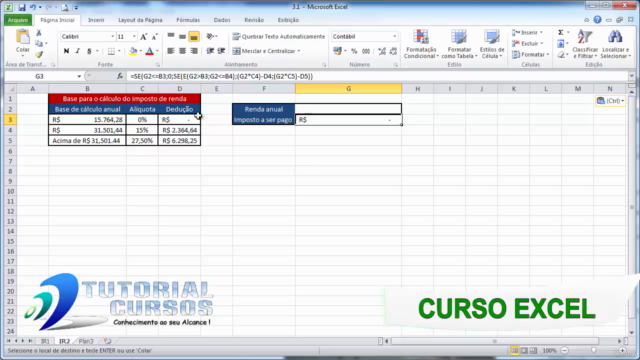Click Quebrar Texto Automaticamente
Image resolution: width=640 pixels, height=360 pixels.
(x=279, y=37)
